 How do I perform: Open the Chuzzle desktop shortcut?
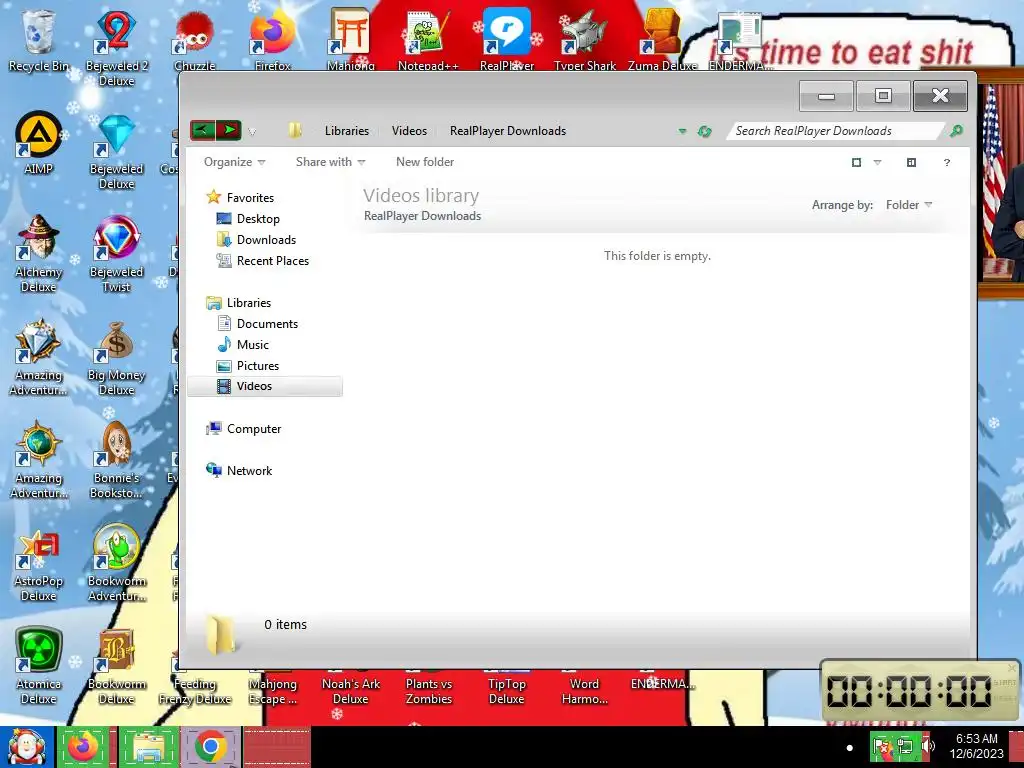195,40
